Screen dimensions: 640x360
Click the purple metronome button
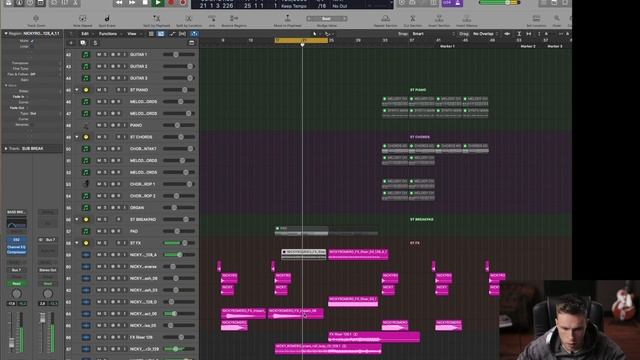(x=457, y=3)
